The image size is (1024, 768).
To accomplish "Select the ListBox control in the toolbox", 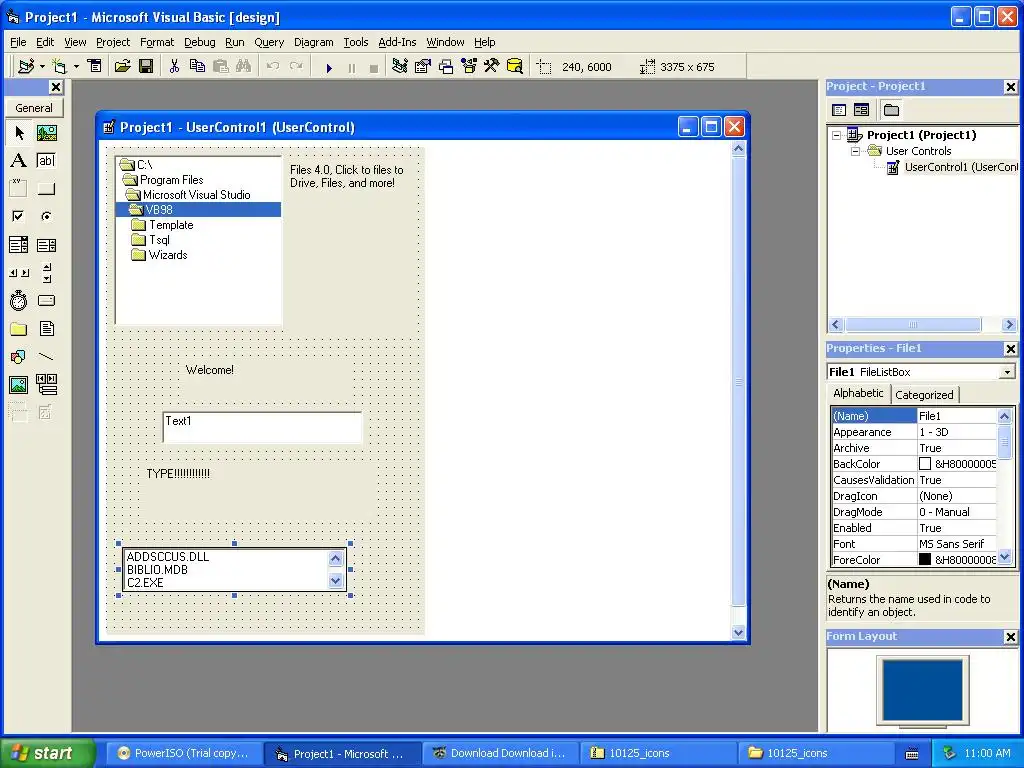I will click(46, 245).
